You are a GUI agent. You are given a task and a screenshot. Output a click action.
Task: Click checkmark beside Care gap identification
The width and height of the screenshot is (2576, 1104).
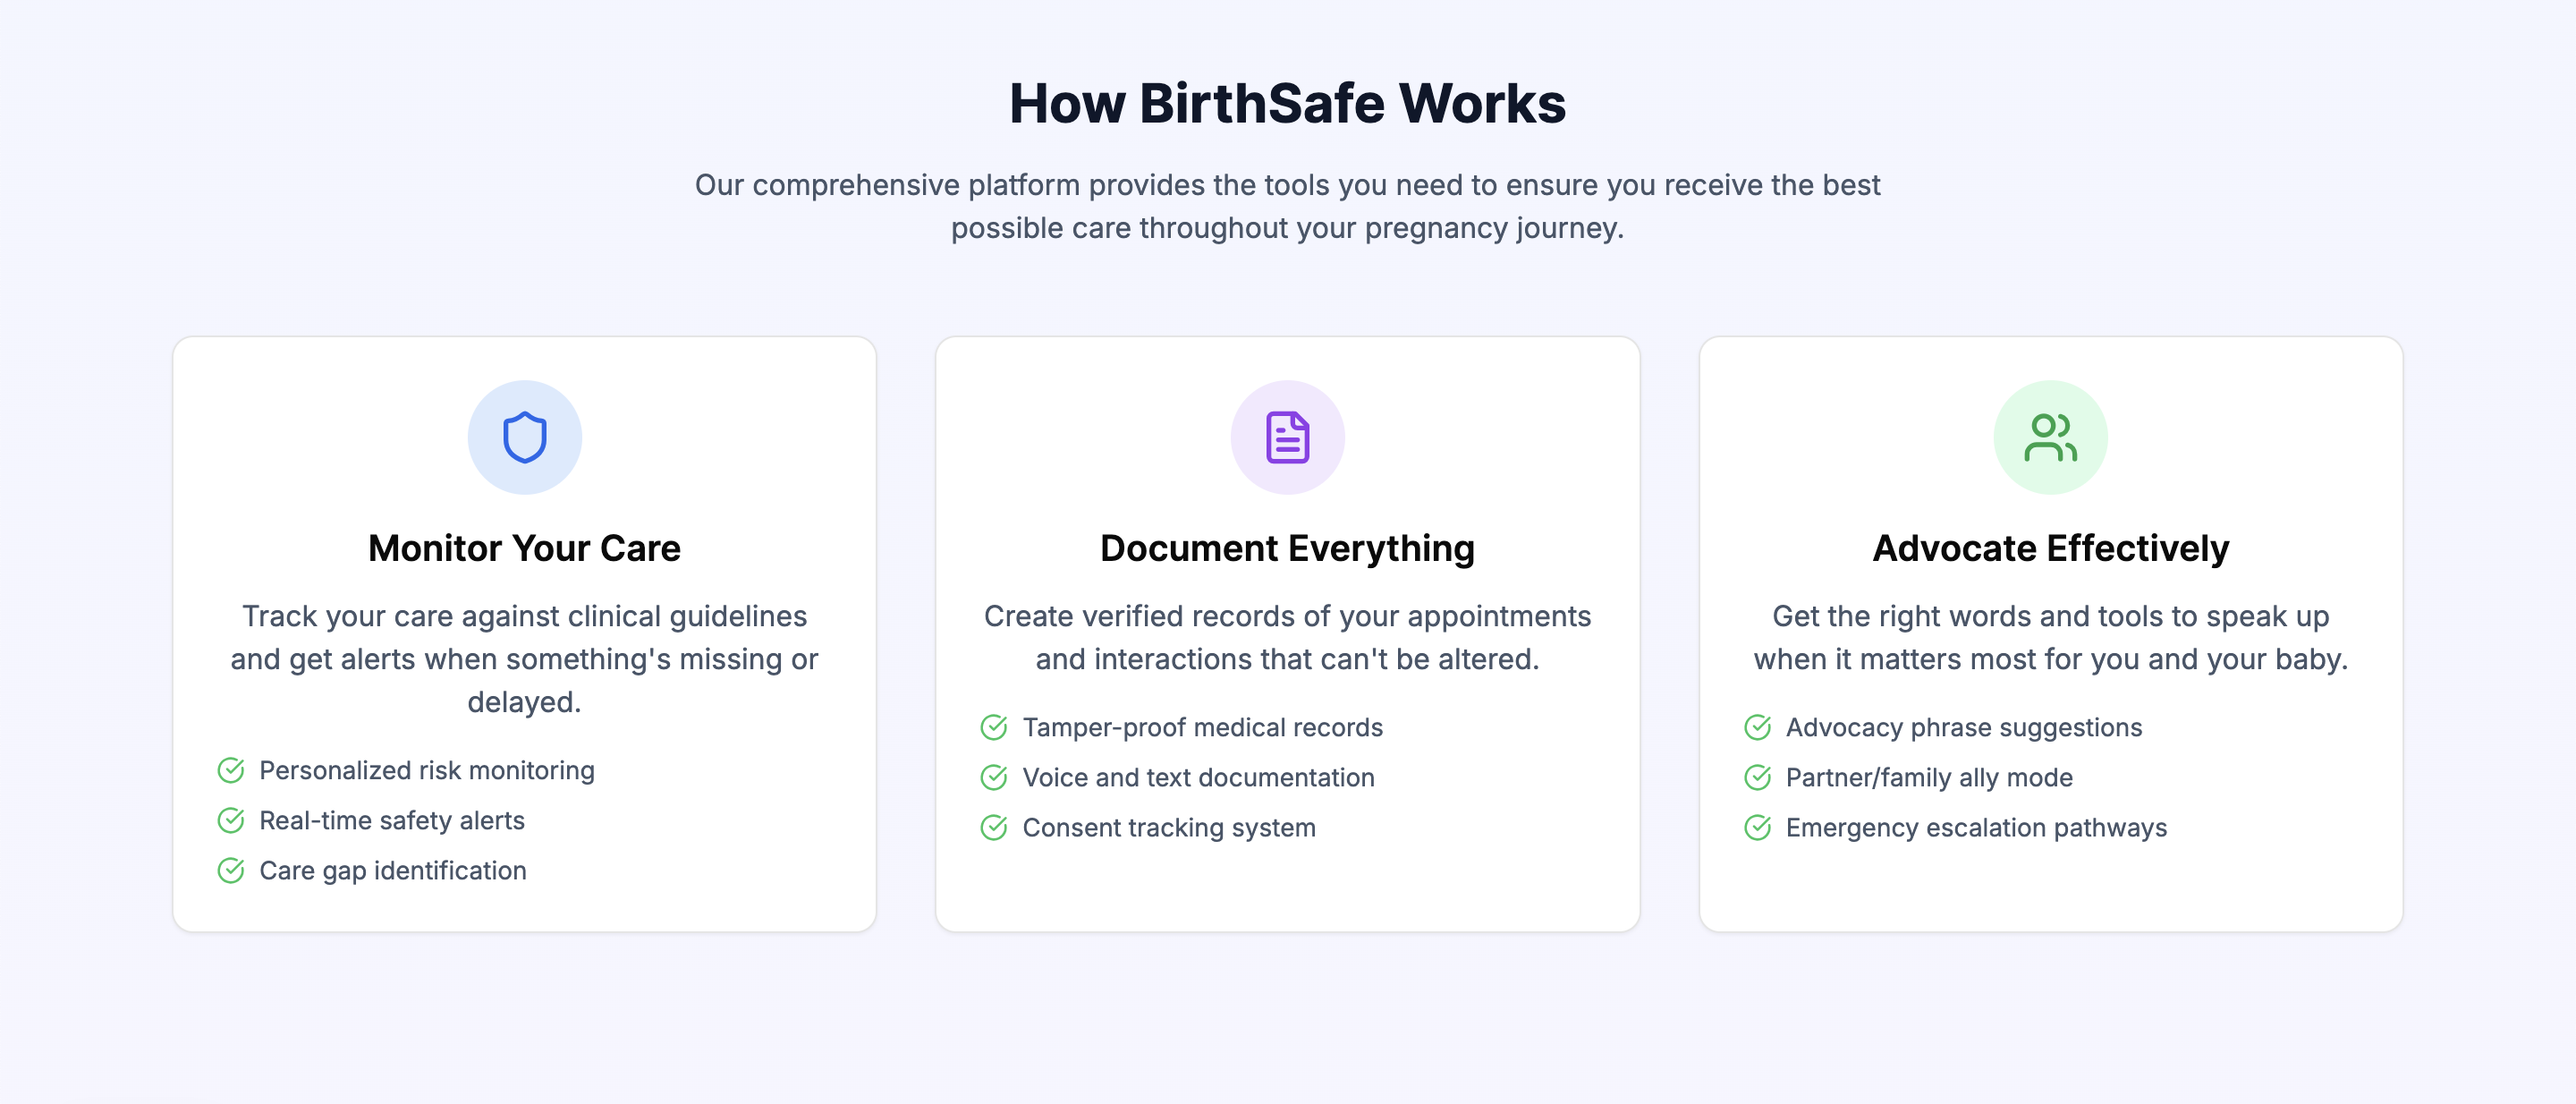click(231, 870)
